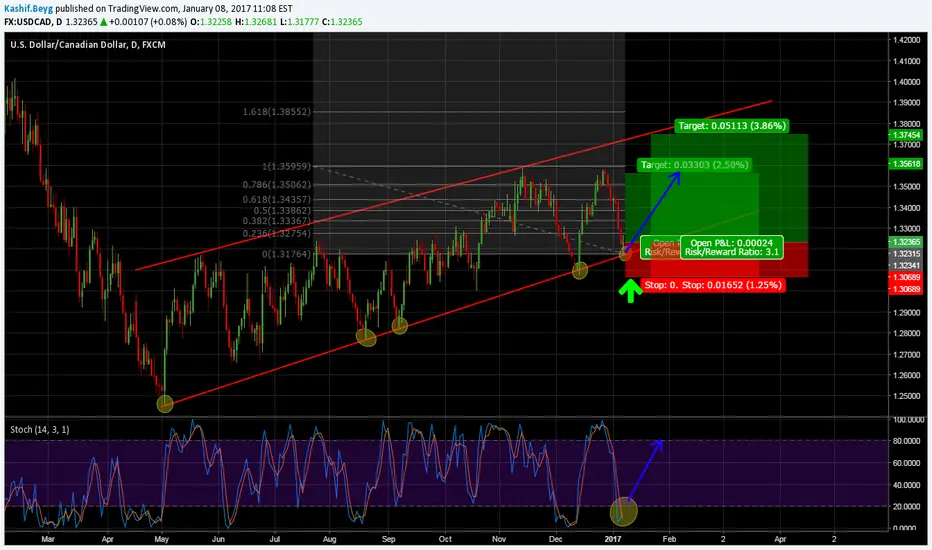Image resolution: width=932 pixels, height=550 pixels.
Task: Select the 0.236(1.32754) Fibonacci level label
Action: click(x=277, y=233)
